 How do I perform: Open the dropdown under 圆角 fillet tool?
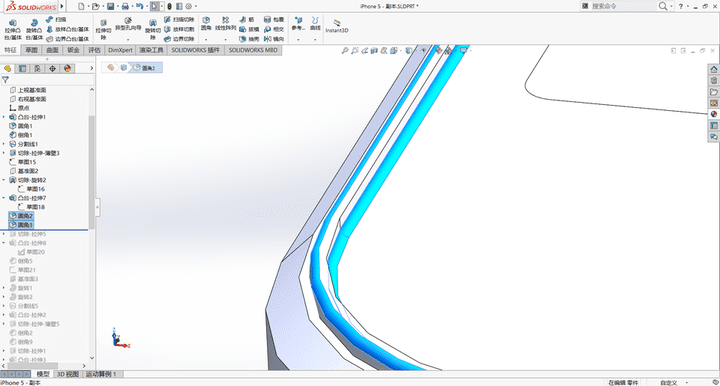coord(206,39)
